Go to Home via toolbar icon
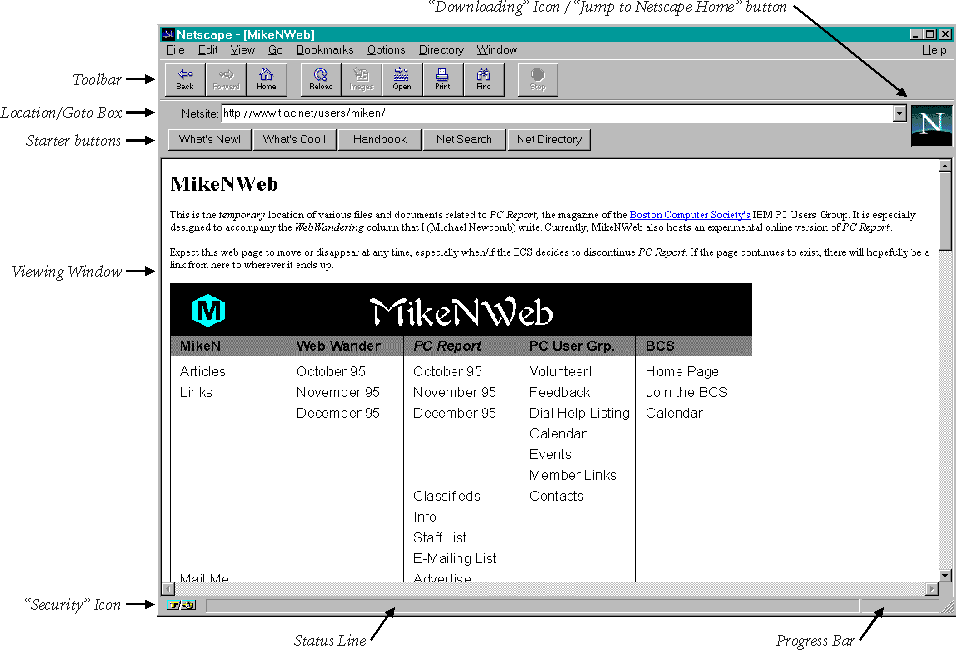Image resolution: width=956 pixels, height=650 pixels. 266,79
